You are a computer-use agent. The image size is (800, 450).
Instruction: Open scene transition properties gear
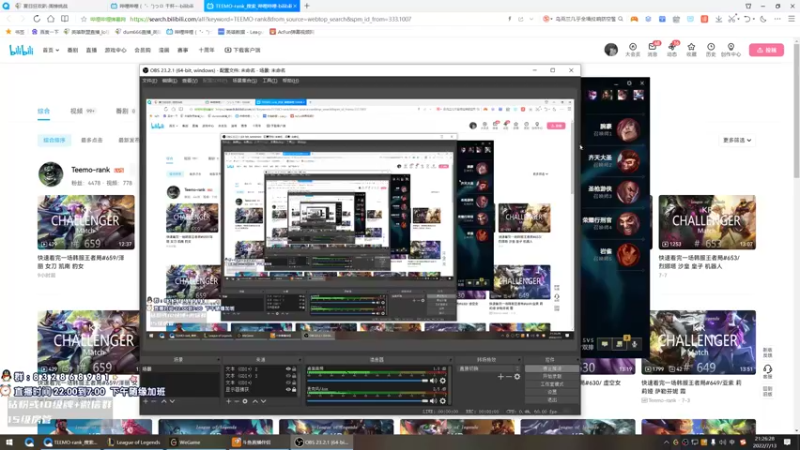(517, 377)
